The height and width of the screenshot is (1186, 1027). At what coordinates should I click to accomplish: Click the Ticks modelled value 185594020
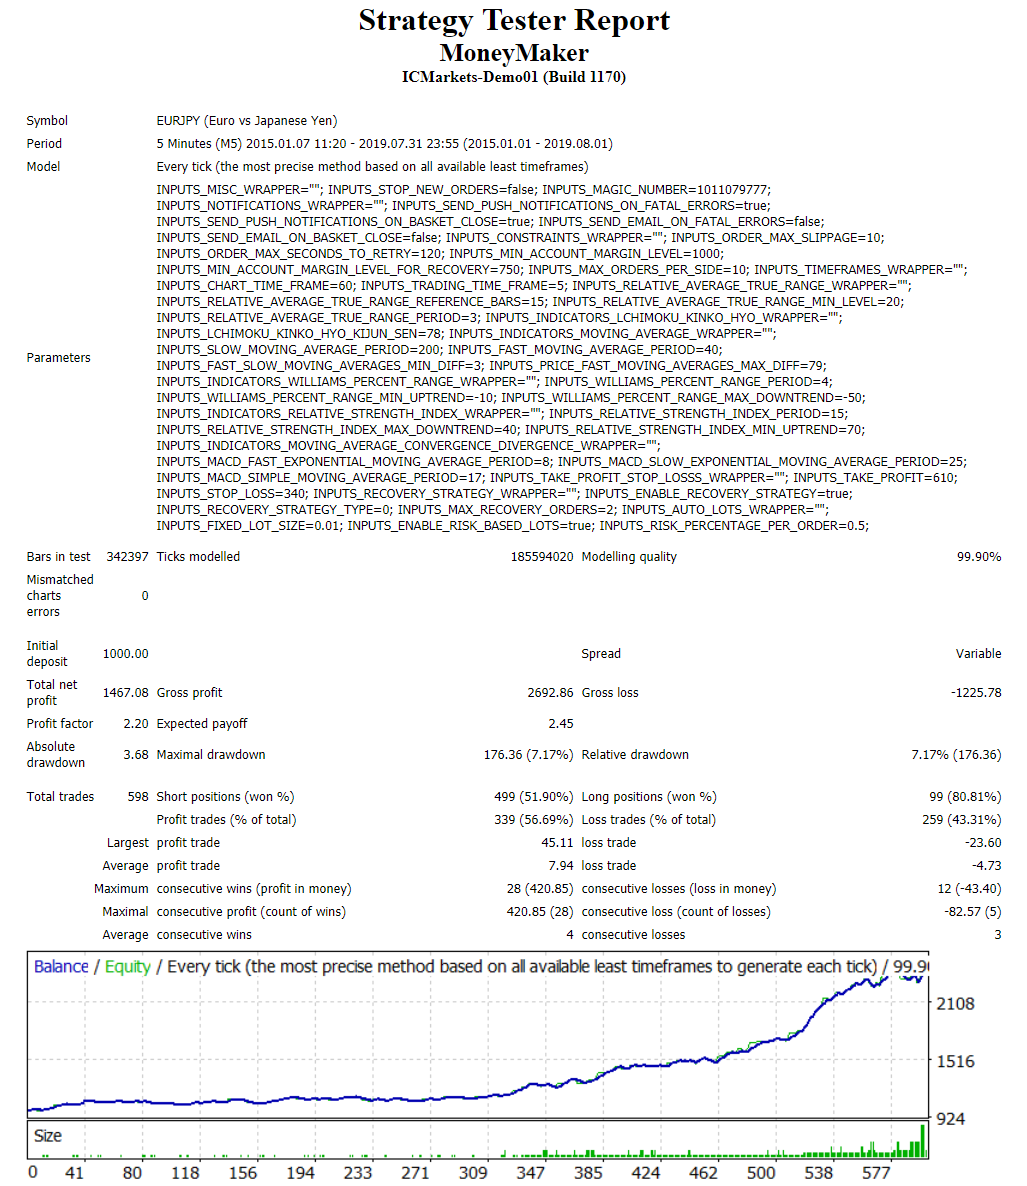(x=541, y=557)
